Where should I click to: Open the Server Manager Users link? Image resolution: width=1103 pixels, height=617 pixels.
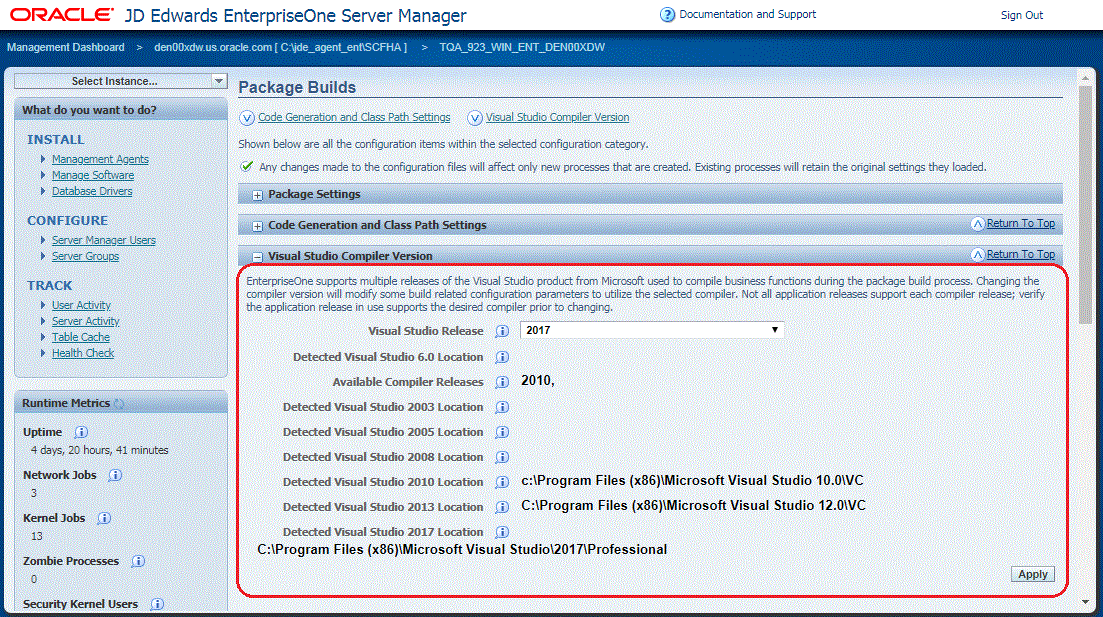(103, 240)
